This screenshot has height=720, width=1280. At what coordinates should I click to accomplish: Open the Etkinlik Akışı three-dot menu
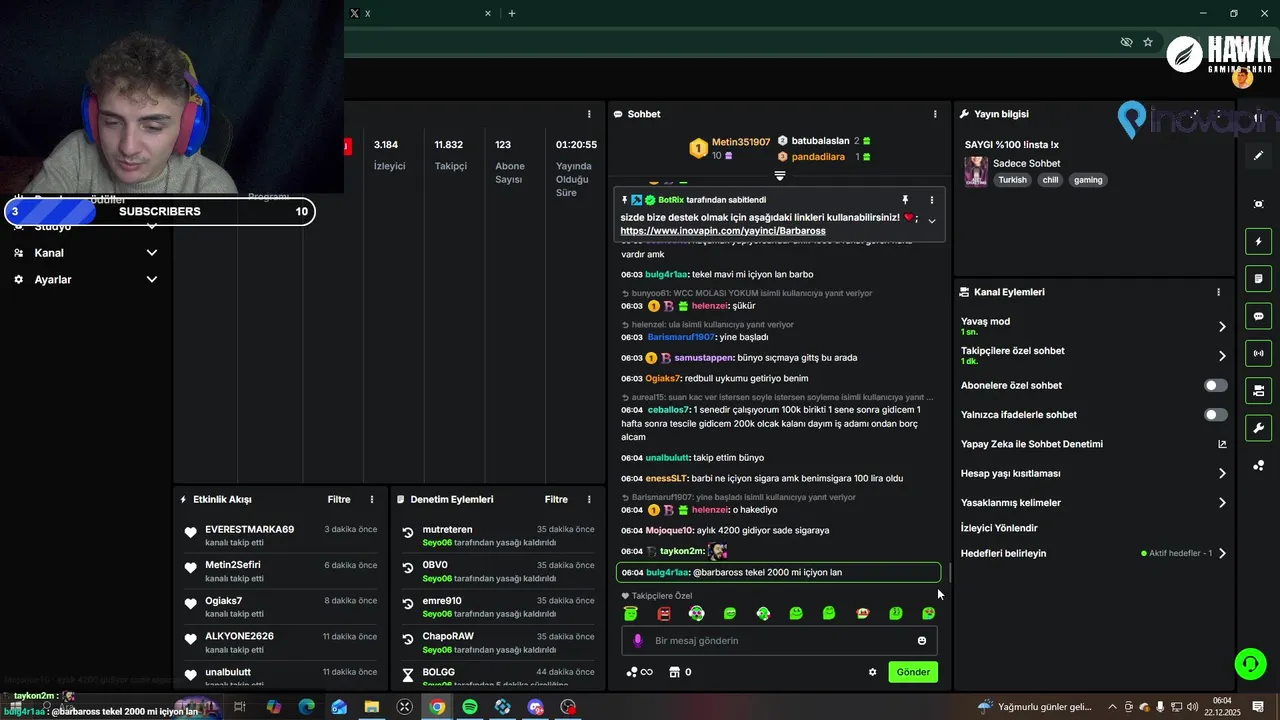point(372,499)
